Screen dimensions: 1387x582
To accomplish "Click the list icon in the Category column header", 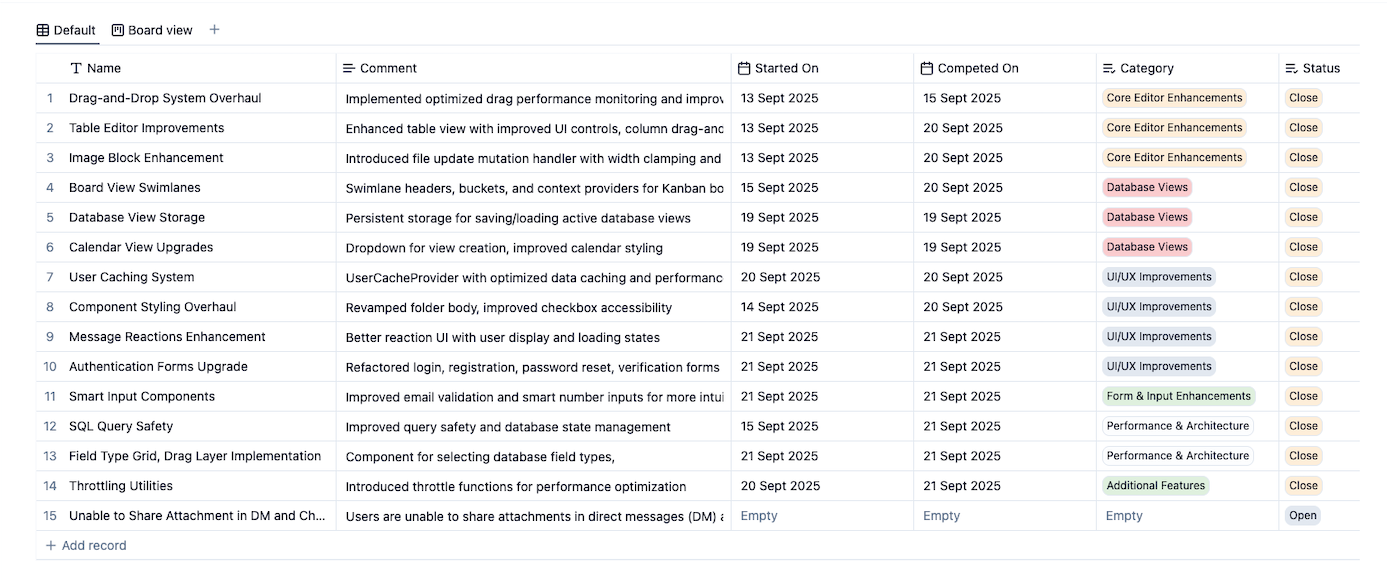I will click(1109, 68).
